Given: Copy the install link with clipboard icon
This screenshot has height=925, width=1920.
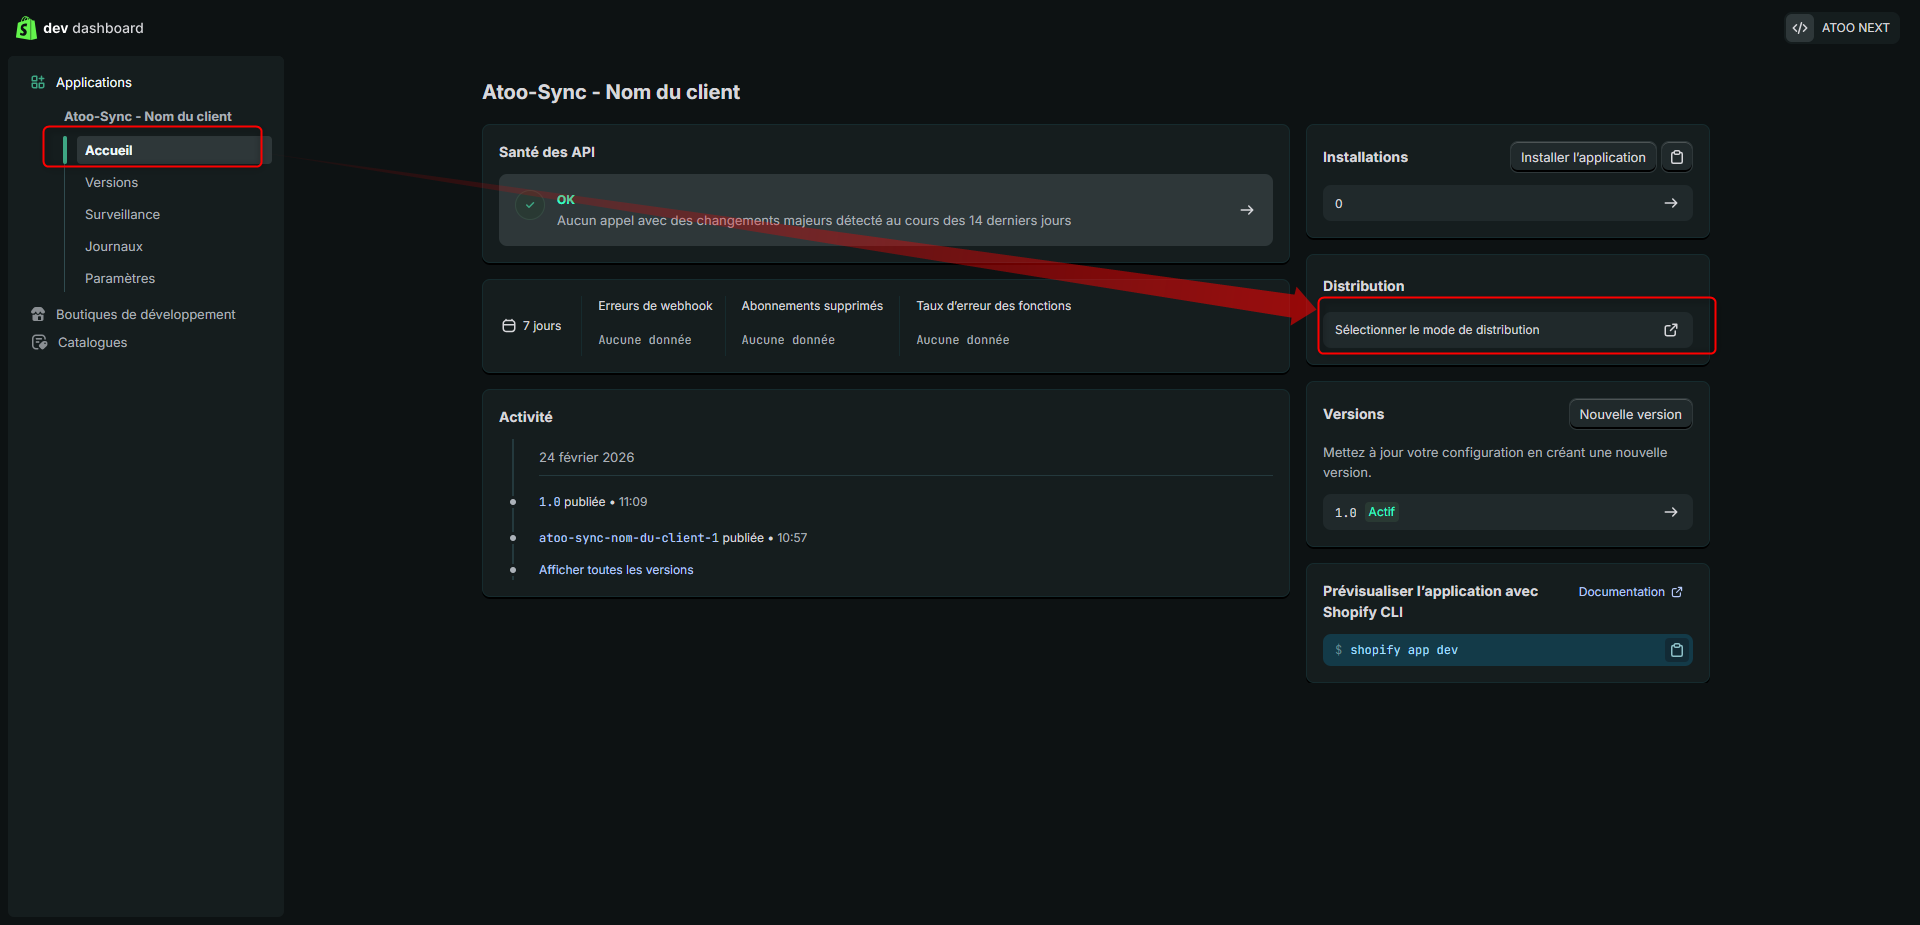Looking at the screenshot, I should (1677, 157).
